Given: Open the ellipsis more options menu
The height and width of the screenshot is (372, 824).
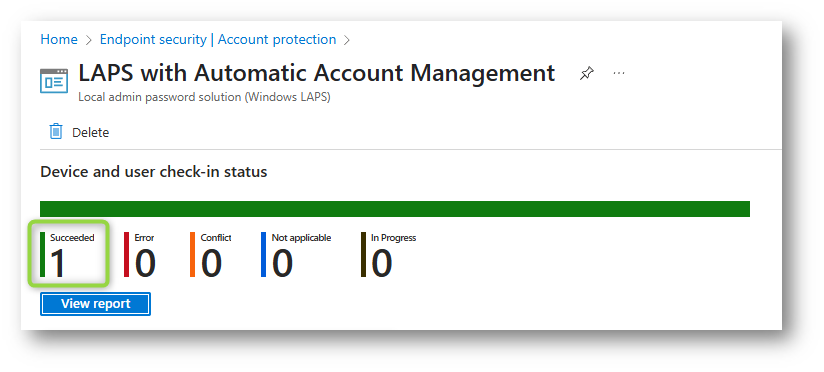Looking at the screenshot, I should (619, 73).
